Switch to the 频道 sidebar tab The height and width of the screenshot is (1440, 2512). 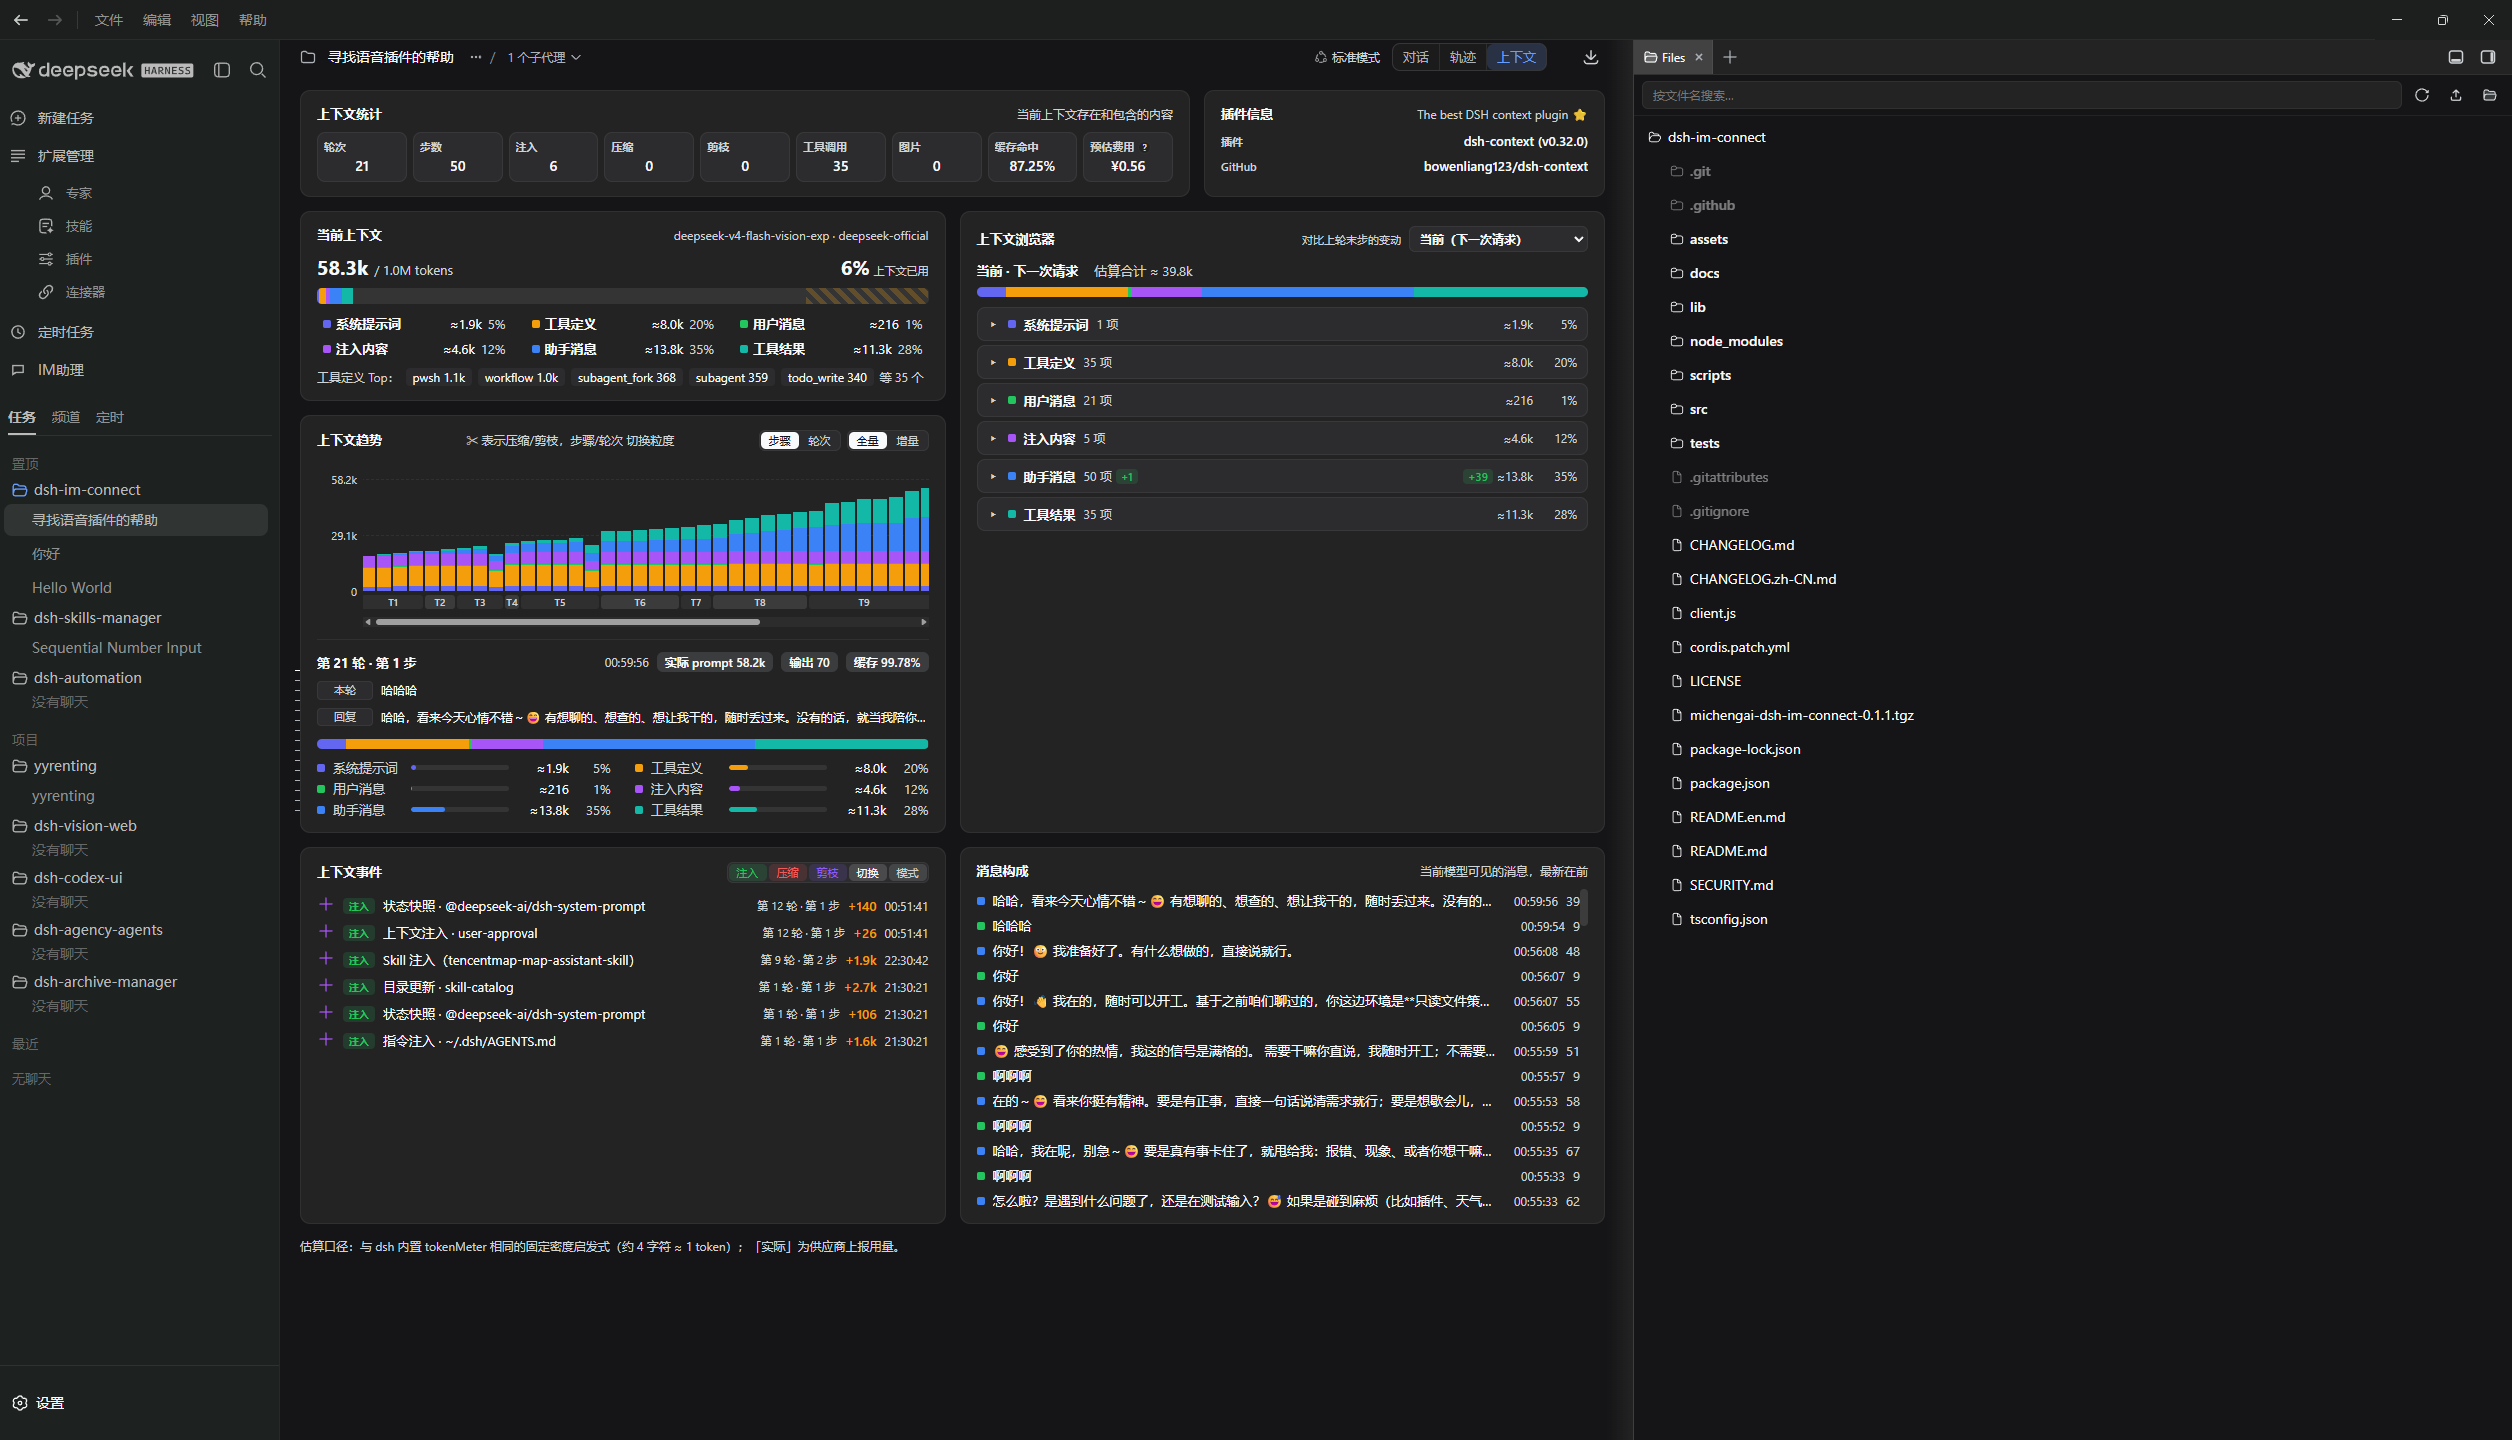click(66, 417)
